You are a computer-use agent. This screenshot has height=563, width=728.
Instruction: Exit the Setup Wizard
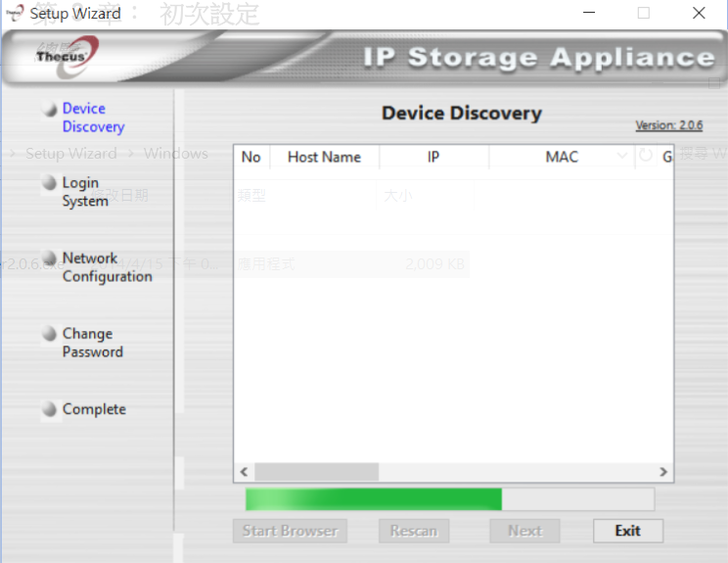pos(628,531)
